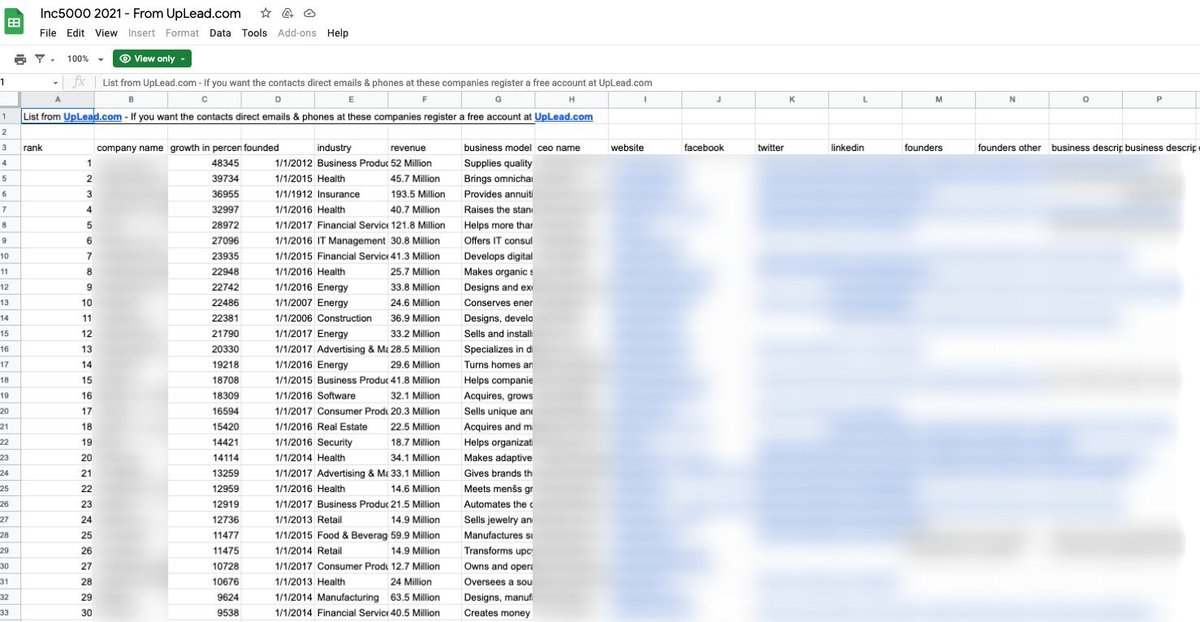Click the 'founders' header cell
The width and height of the screenshot is (1200, 622).
point(939,147)
